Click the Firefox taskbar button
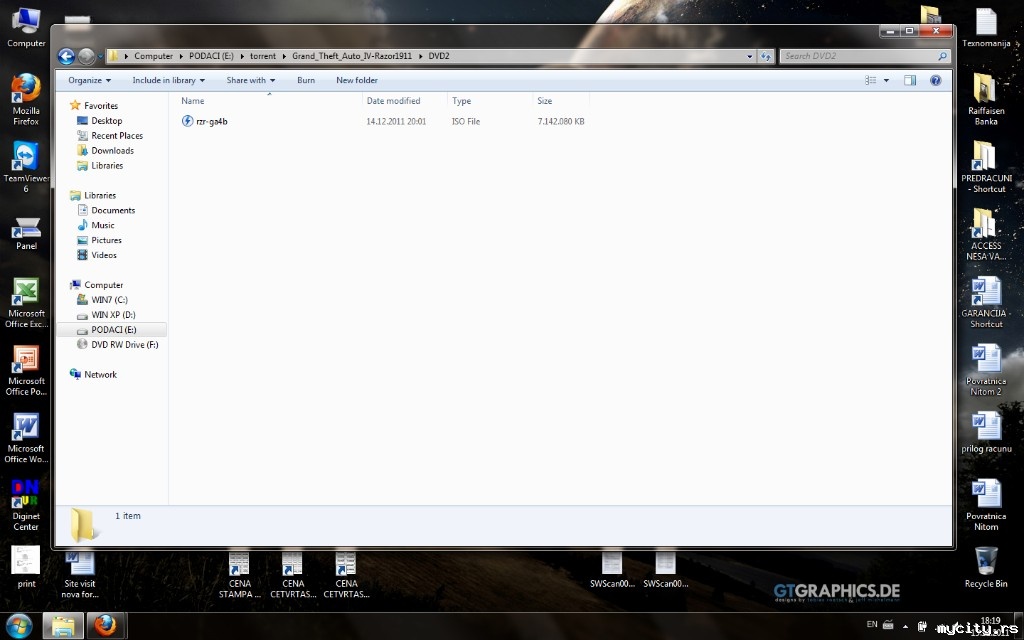The image size is (1024, 640). coord(104,626)
